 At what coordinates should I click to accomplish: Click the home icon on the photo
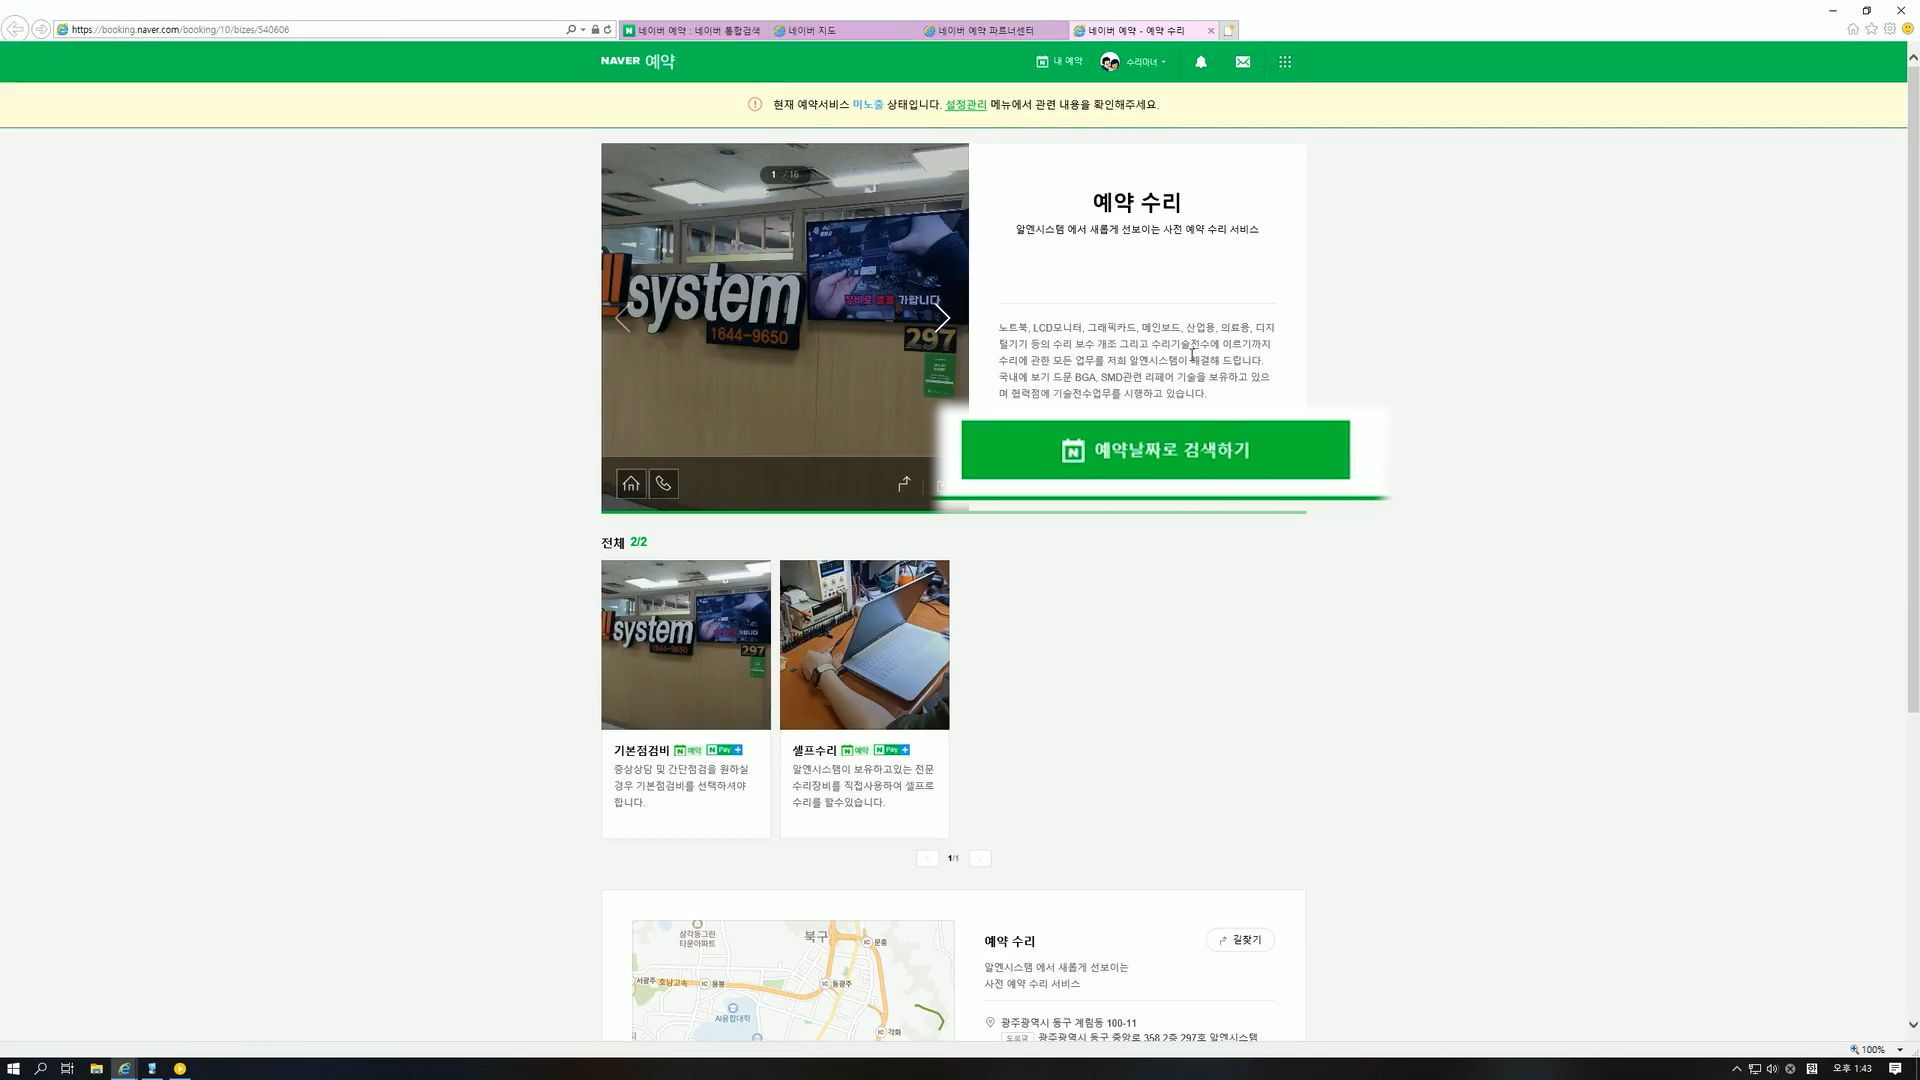click(631, 484)
